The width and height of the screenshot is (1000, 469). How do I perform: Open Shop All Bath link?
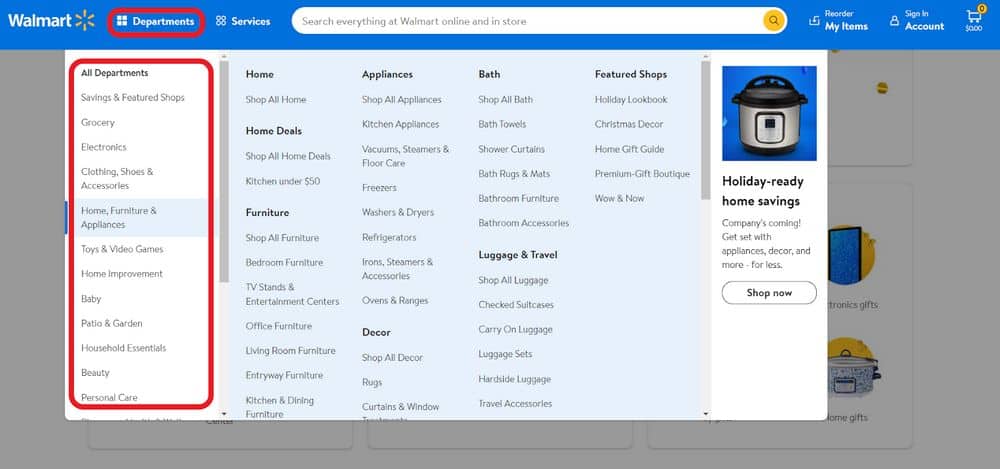click(x=506, y=100)
